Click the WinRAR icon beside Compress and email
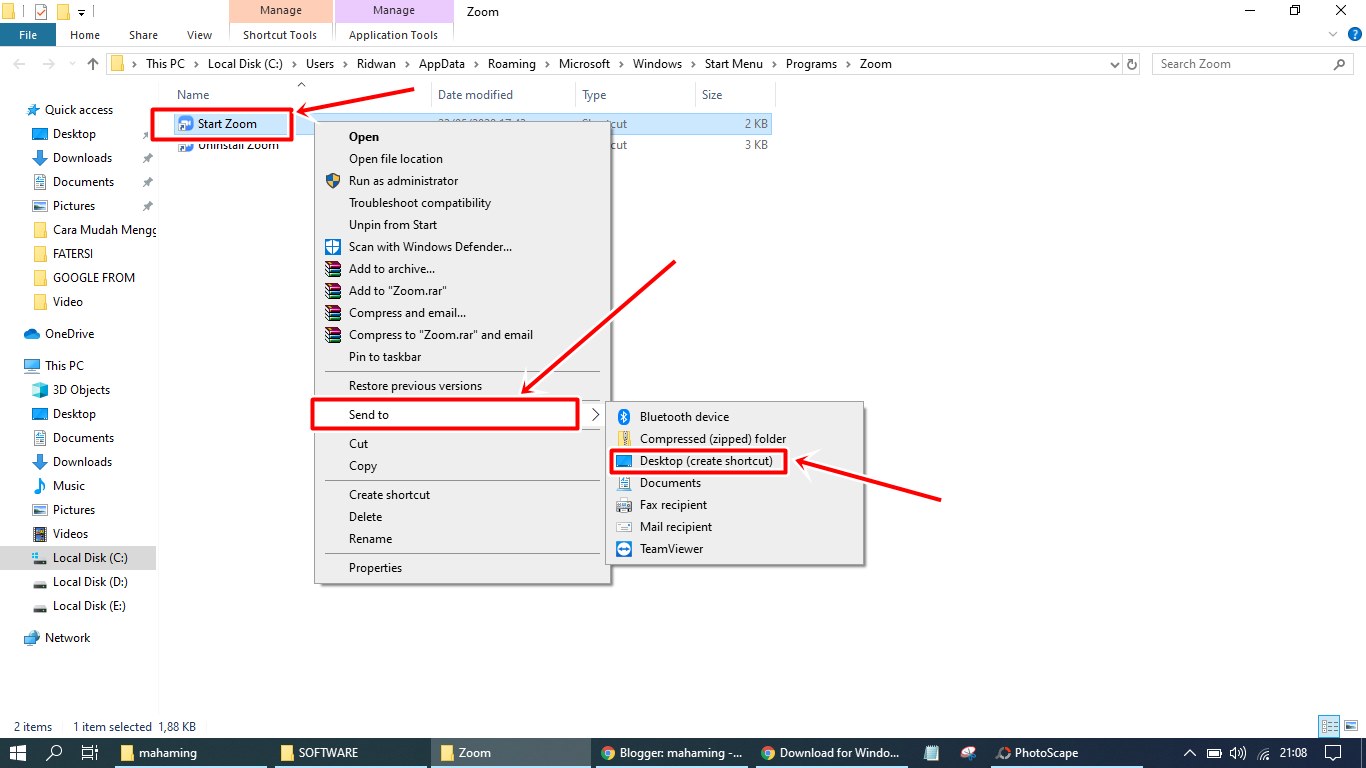 click(x=333, y=313)
